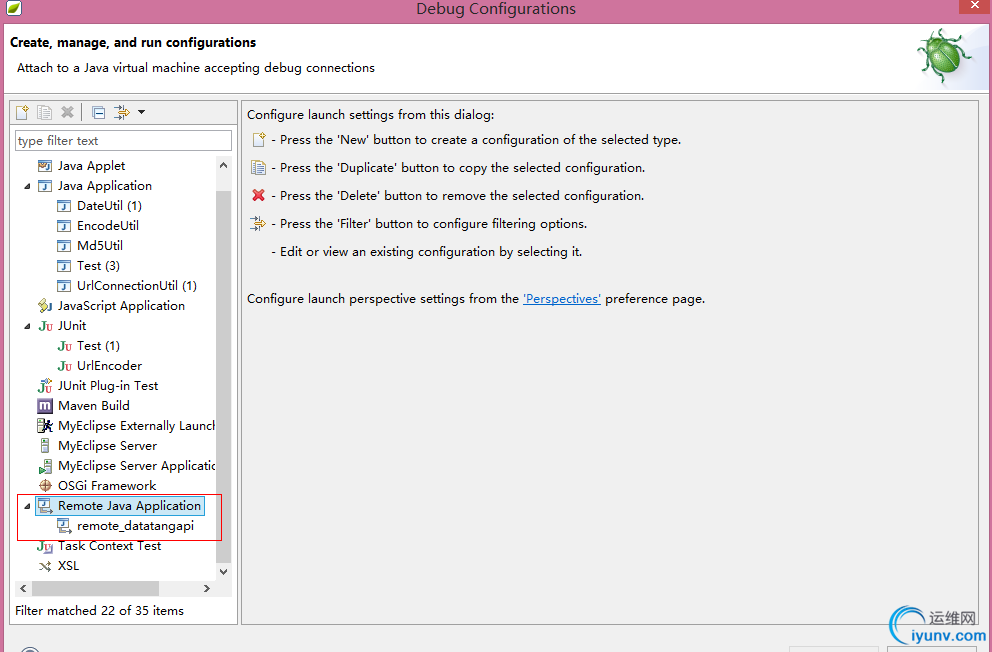Open the remote_datatangapi configuration

[135, 526]
